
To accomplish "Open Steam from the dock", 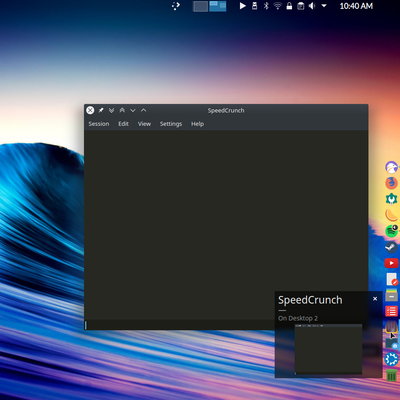I will (391, 247).
